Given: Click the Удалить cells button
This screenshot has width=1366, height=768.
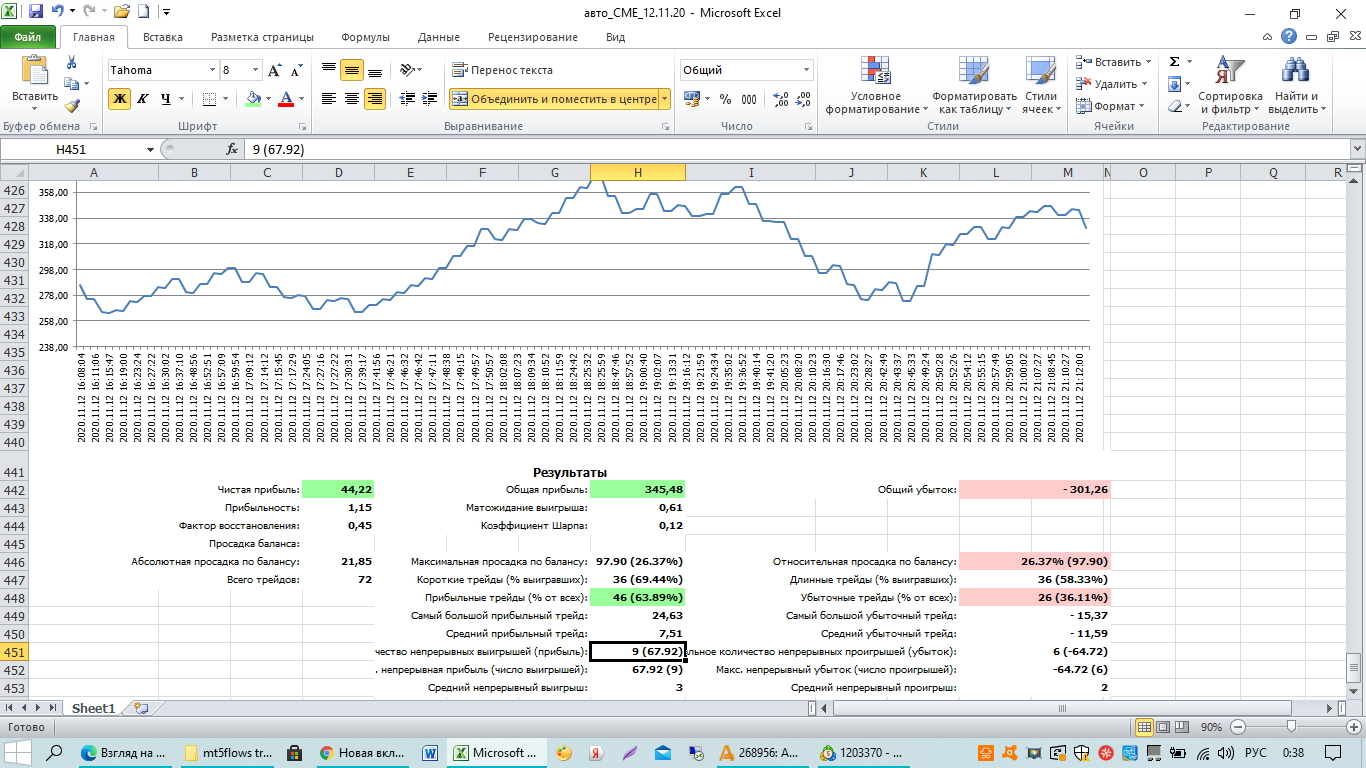Looking at the screenshot, I should point(1108,84).
